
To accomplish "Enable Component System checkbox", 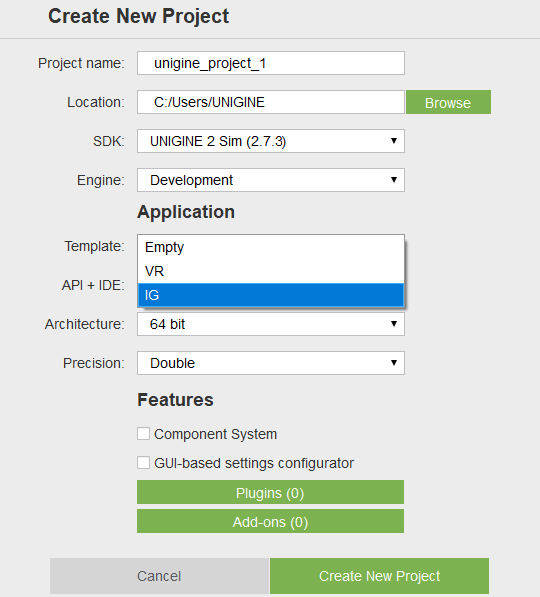I will click(143, 434).
